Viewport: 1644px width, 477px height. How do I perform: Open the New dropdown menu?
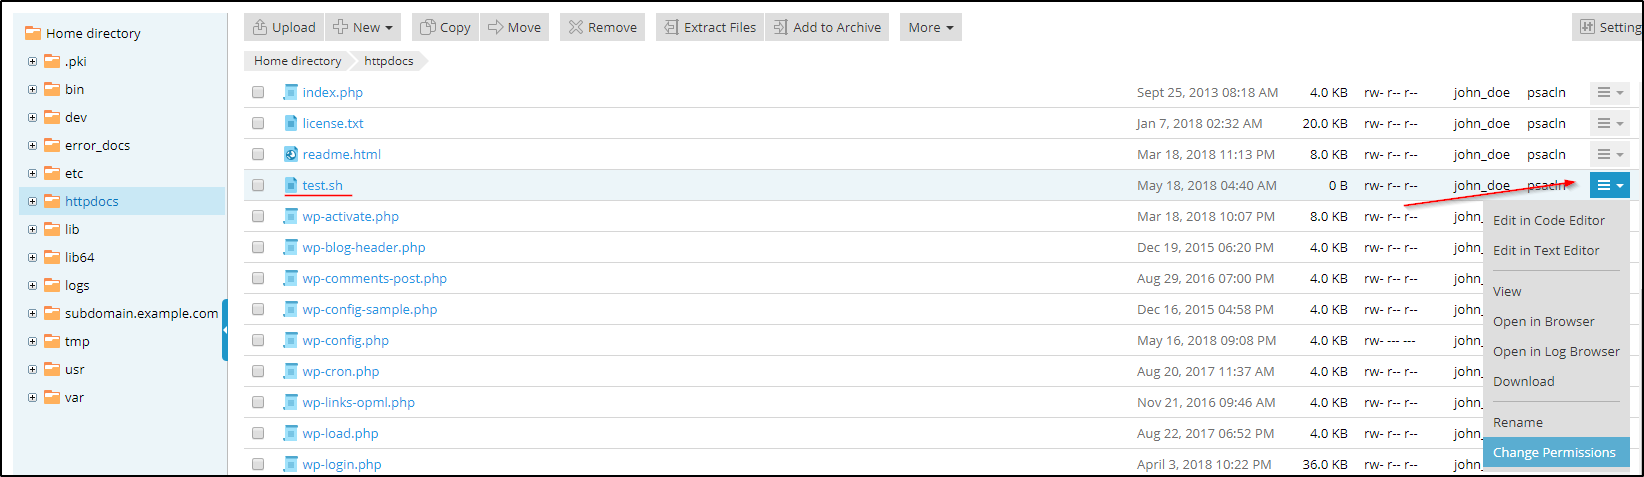click(x=364, y=27)
